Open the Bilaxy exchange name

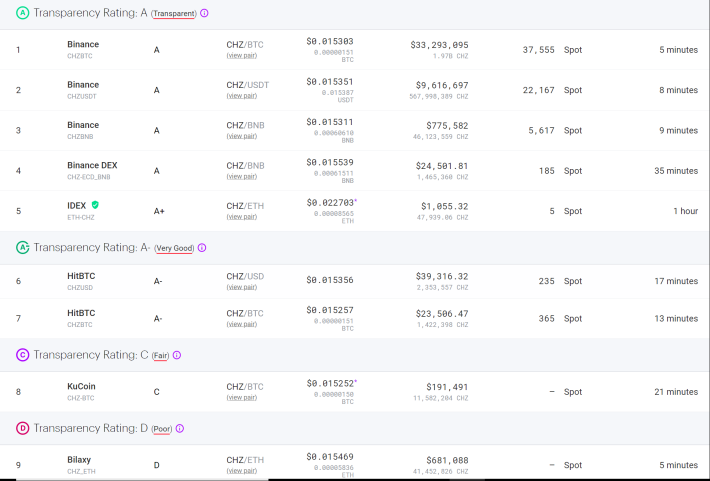[79, 460]
